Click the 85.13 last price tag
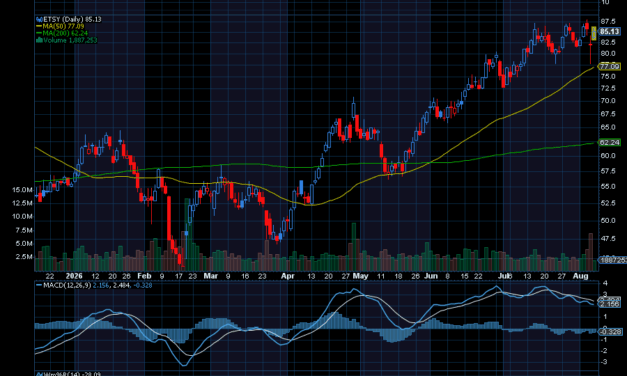Viewport: 627px width, 376px height. pyautogui.click(x=609, y=32)
